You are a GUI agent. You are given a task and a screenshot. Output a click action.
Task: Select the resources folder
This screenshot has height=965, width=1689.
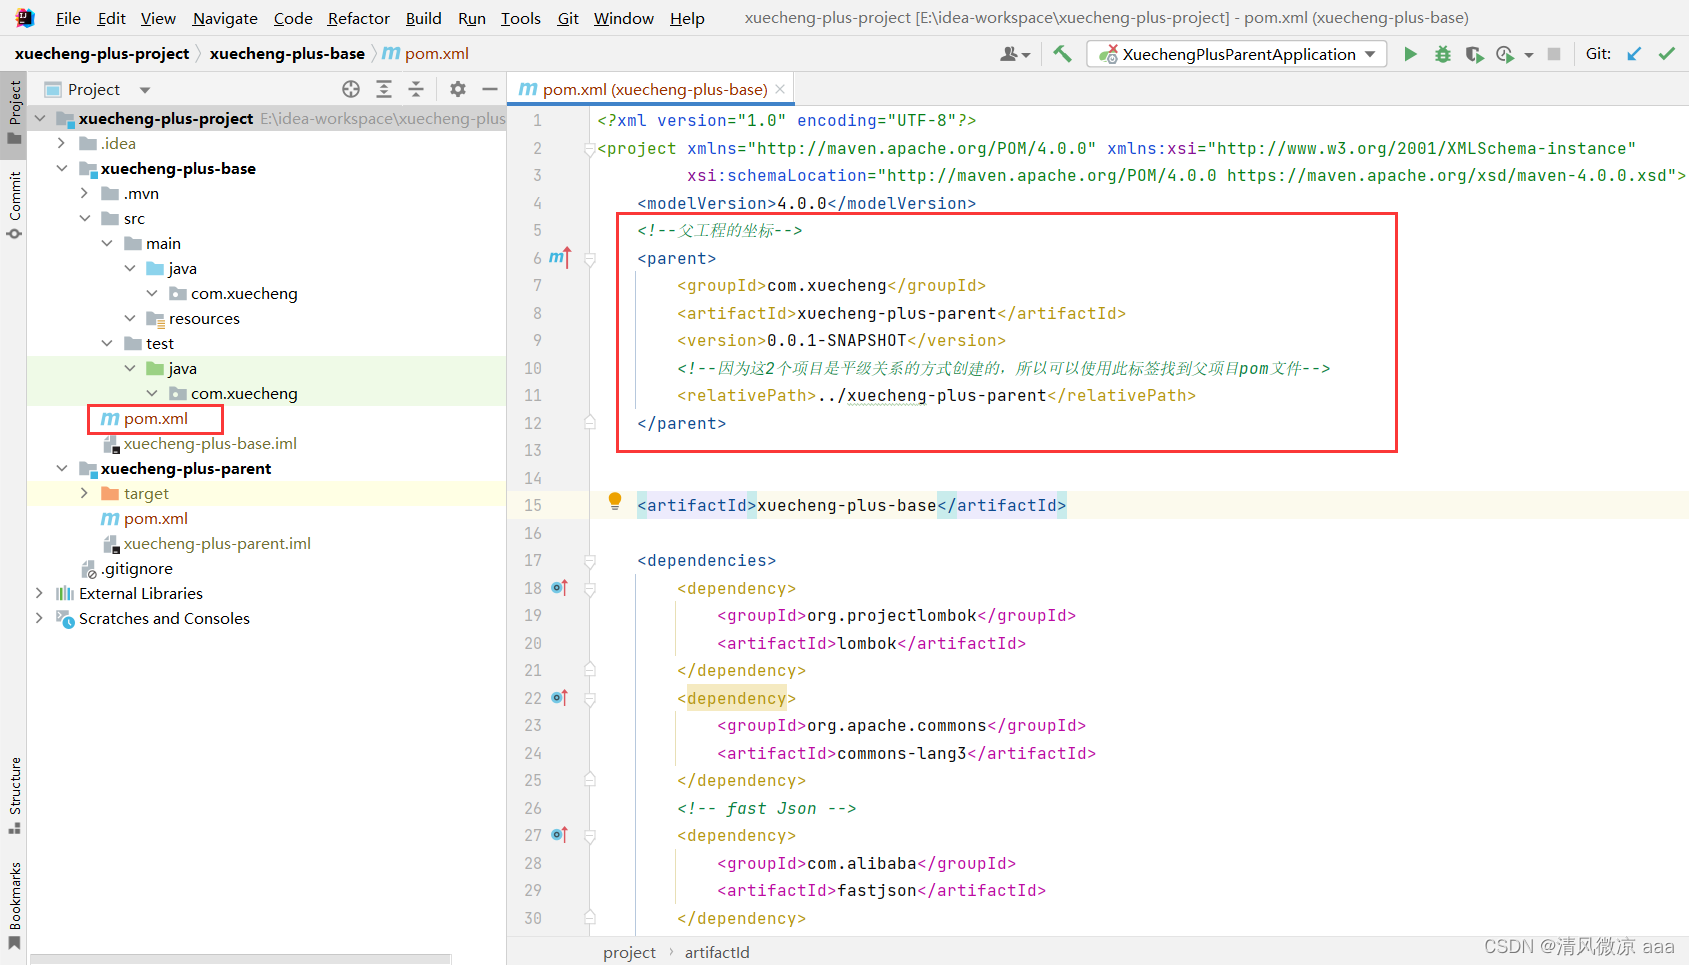[204, 318]
